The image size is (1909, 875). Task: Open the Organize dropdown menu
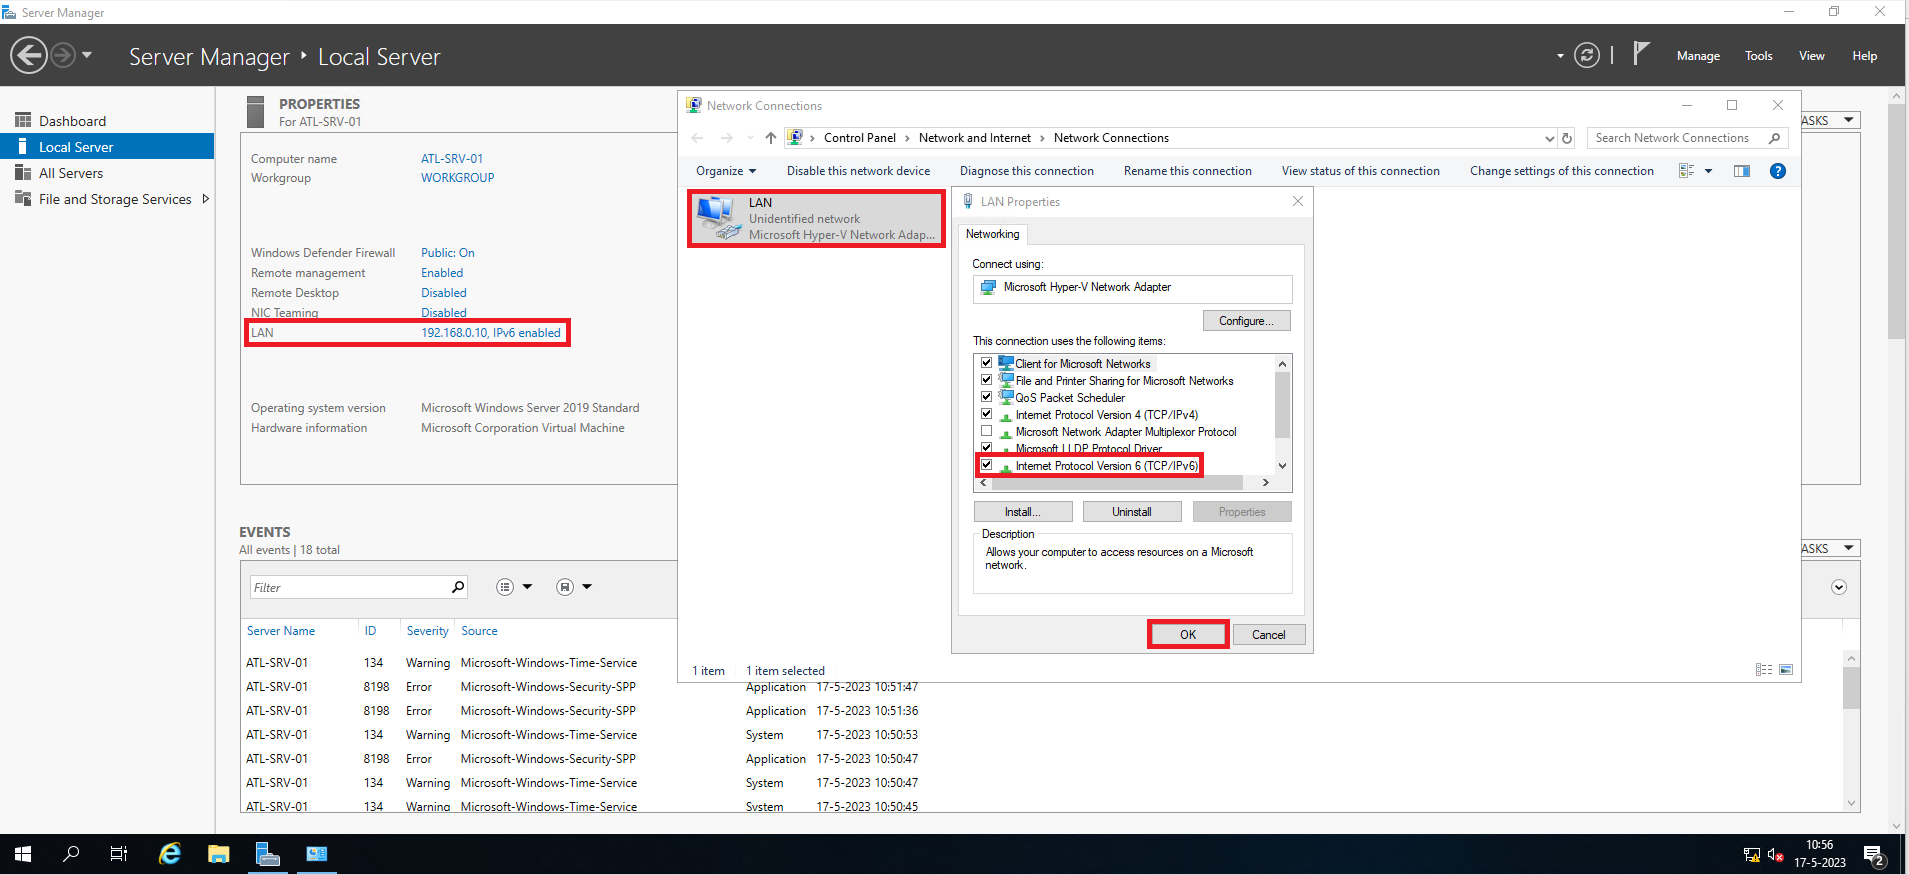(x=725, y=171)
